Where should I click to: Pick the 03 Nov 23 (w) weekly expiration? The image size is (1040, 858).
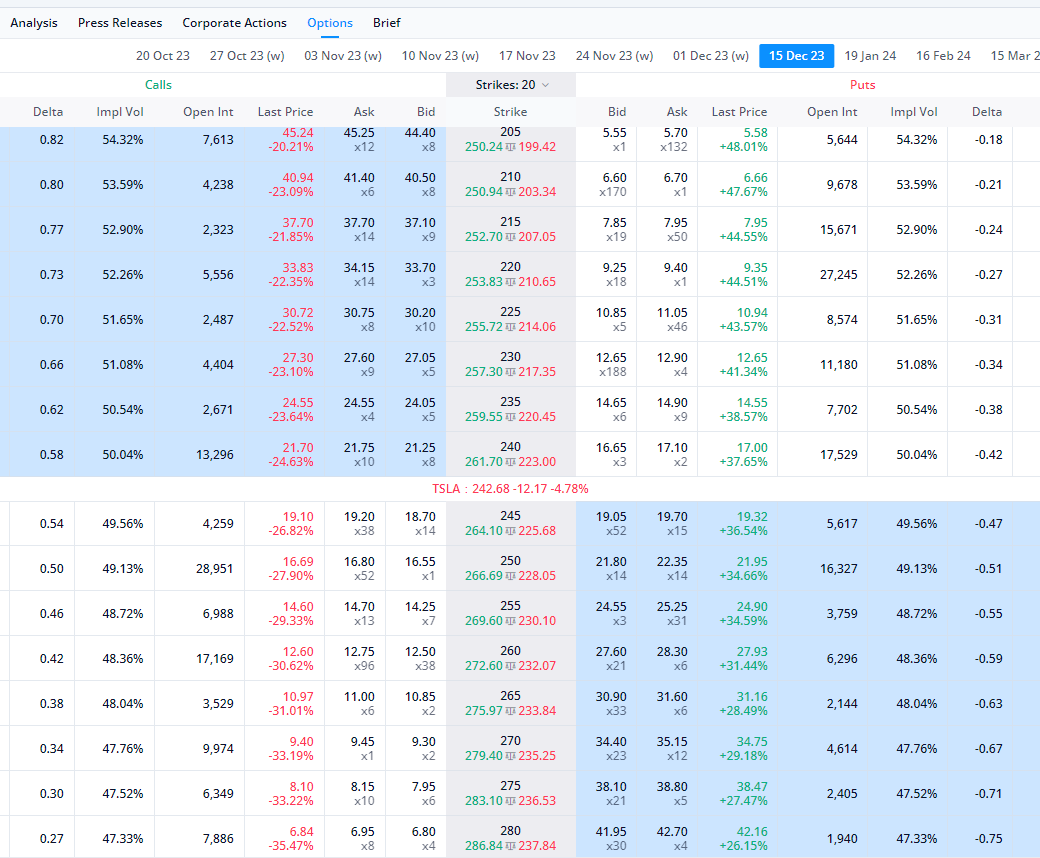[x=343, y=56]
